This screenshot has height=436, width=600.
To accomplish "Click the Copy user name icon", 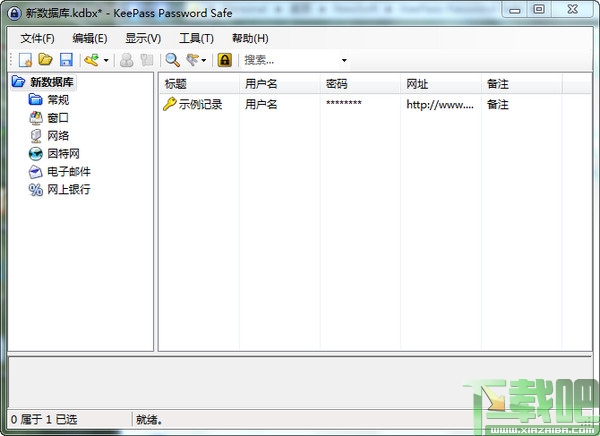I will (127, 60).
